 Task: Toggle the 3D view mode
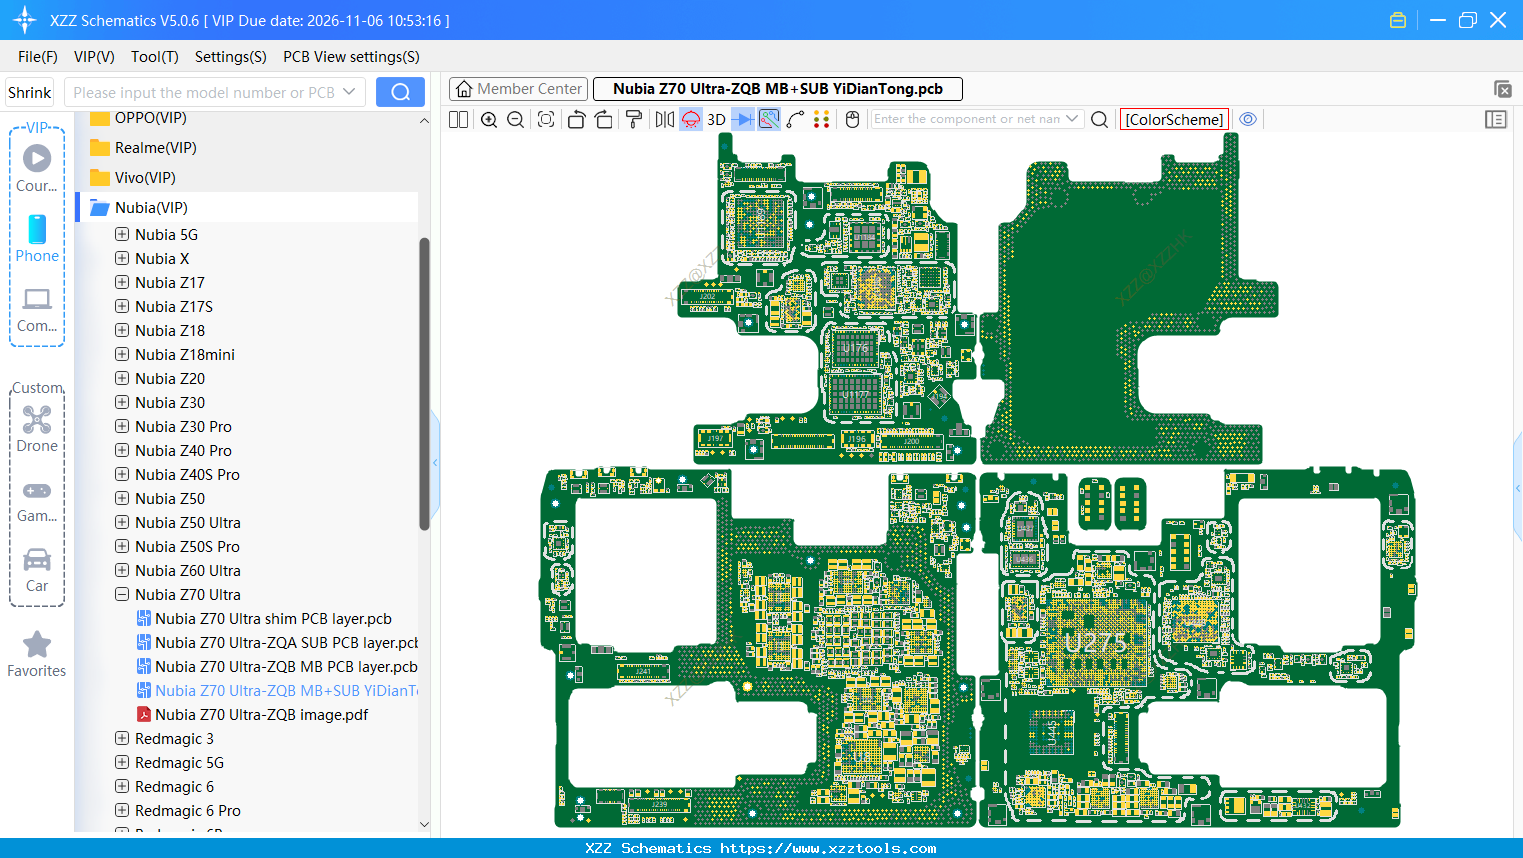[x=716, y=120]
